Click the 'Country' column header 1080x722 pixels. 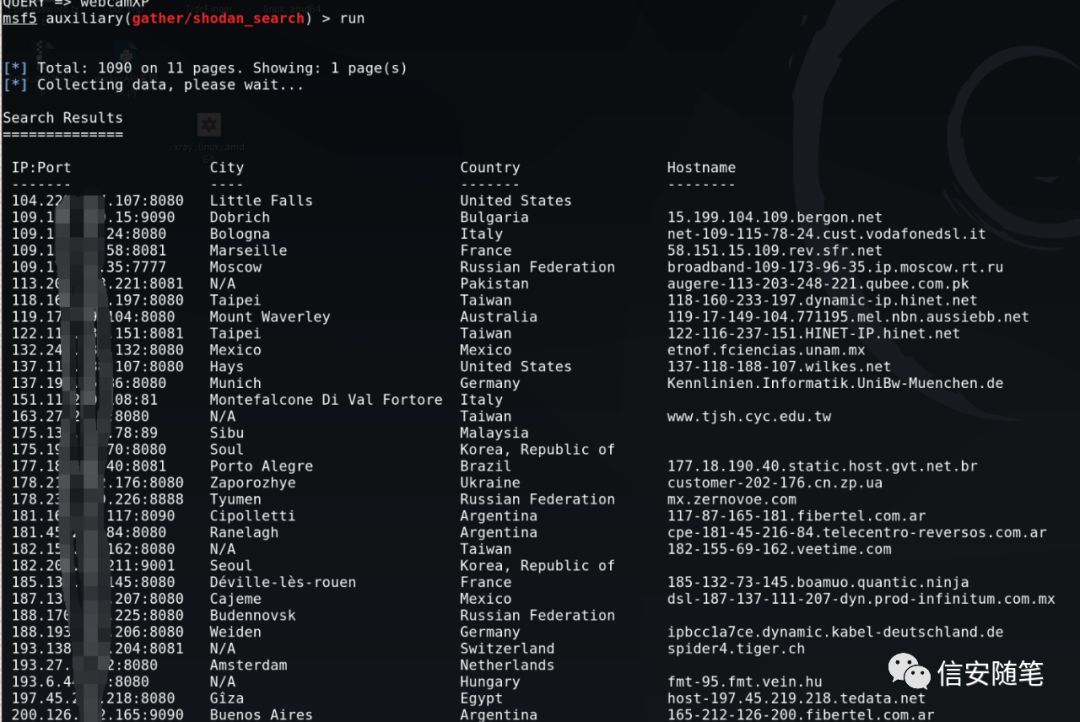pyautogui.click(x=490, y=167)
